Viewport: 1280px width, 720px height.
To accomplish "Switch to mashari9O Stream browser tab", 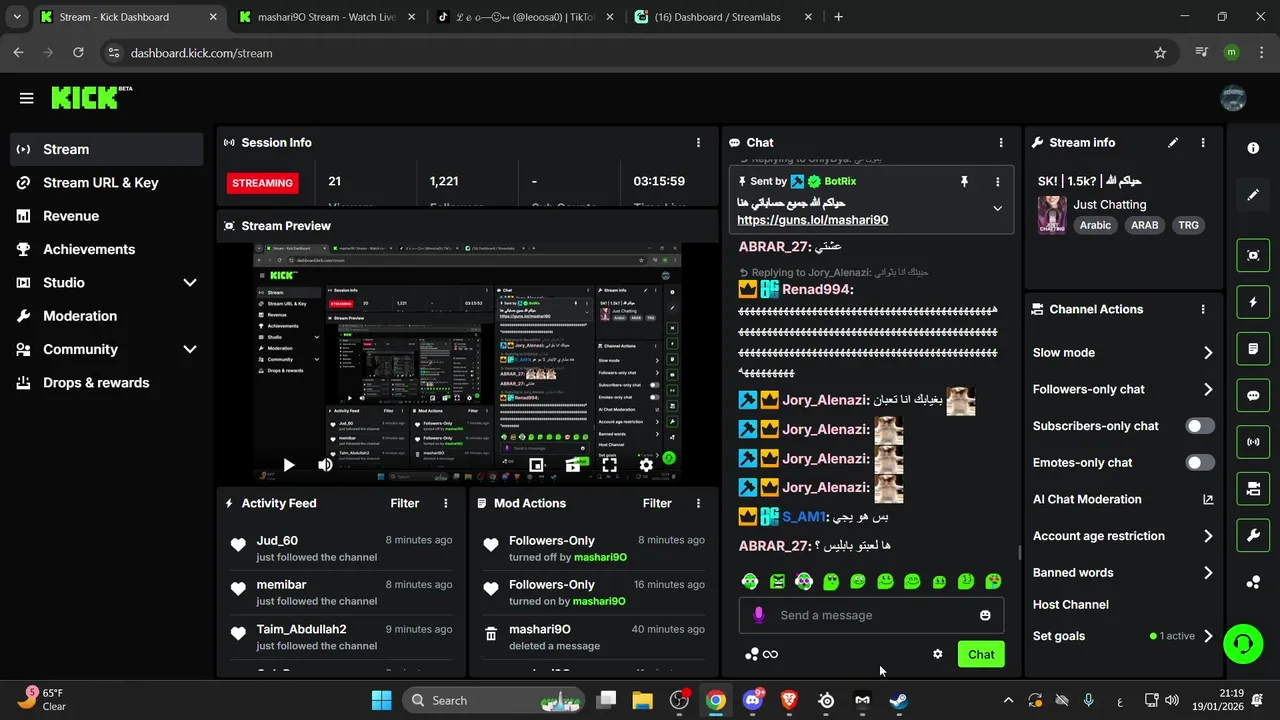I will [x=327, y=17].
